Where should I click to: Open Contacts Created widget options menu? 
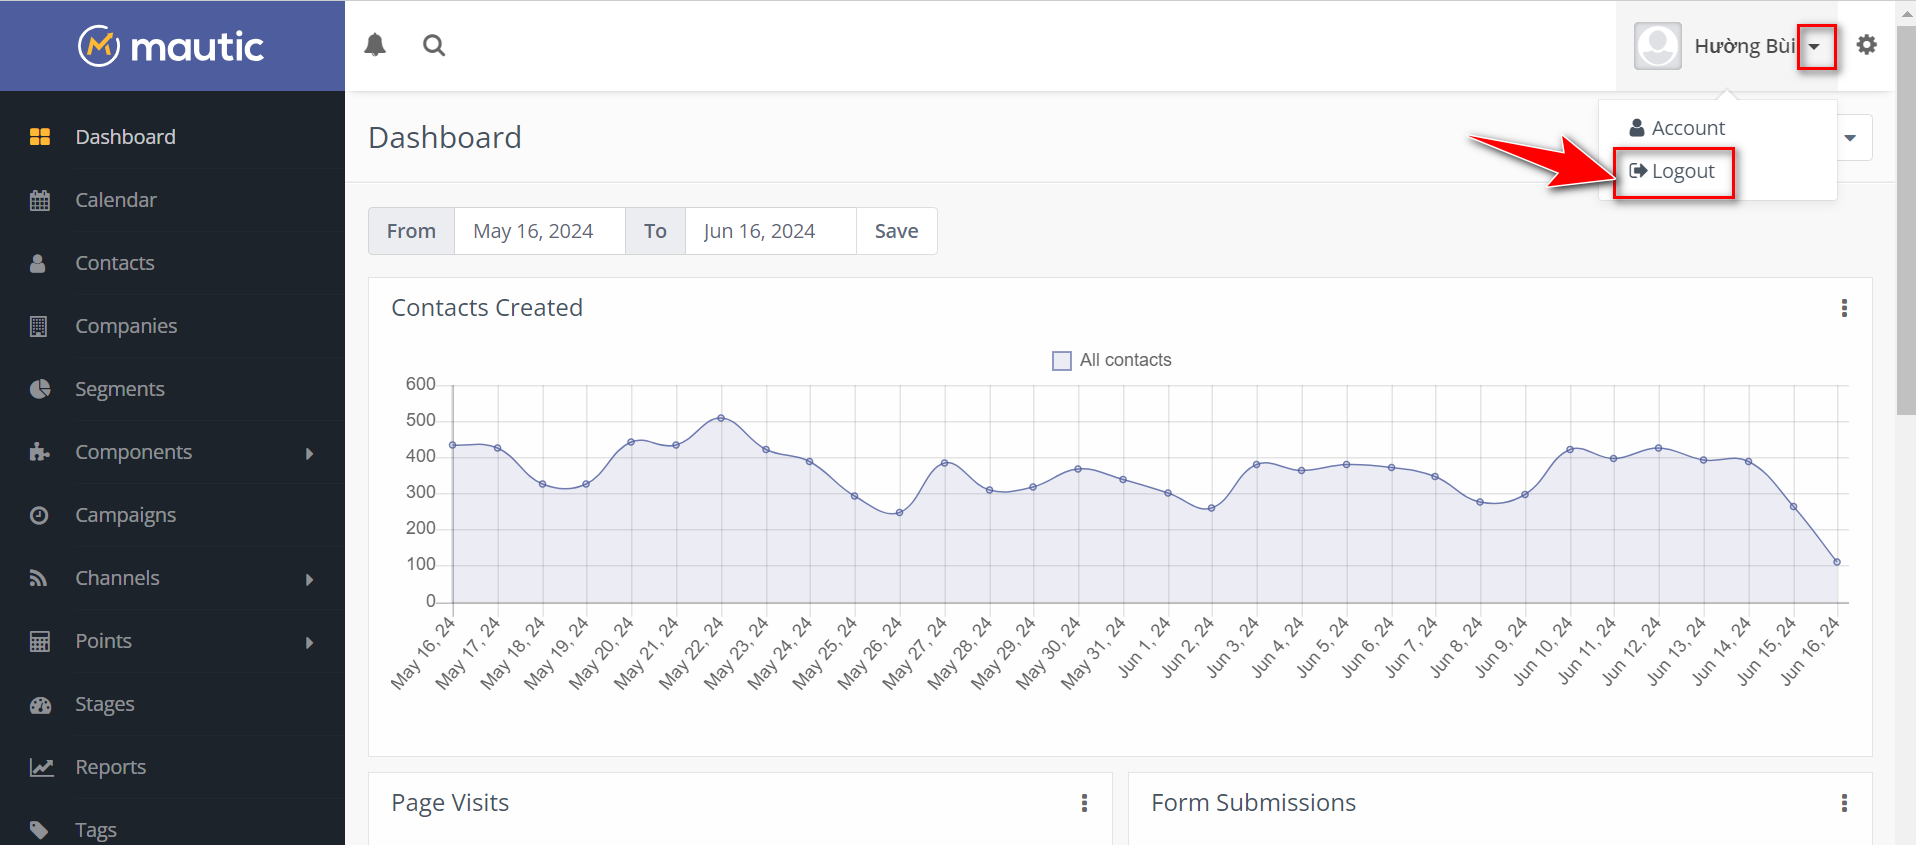1844,308
